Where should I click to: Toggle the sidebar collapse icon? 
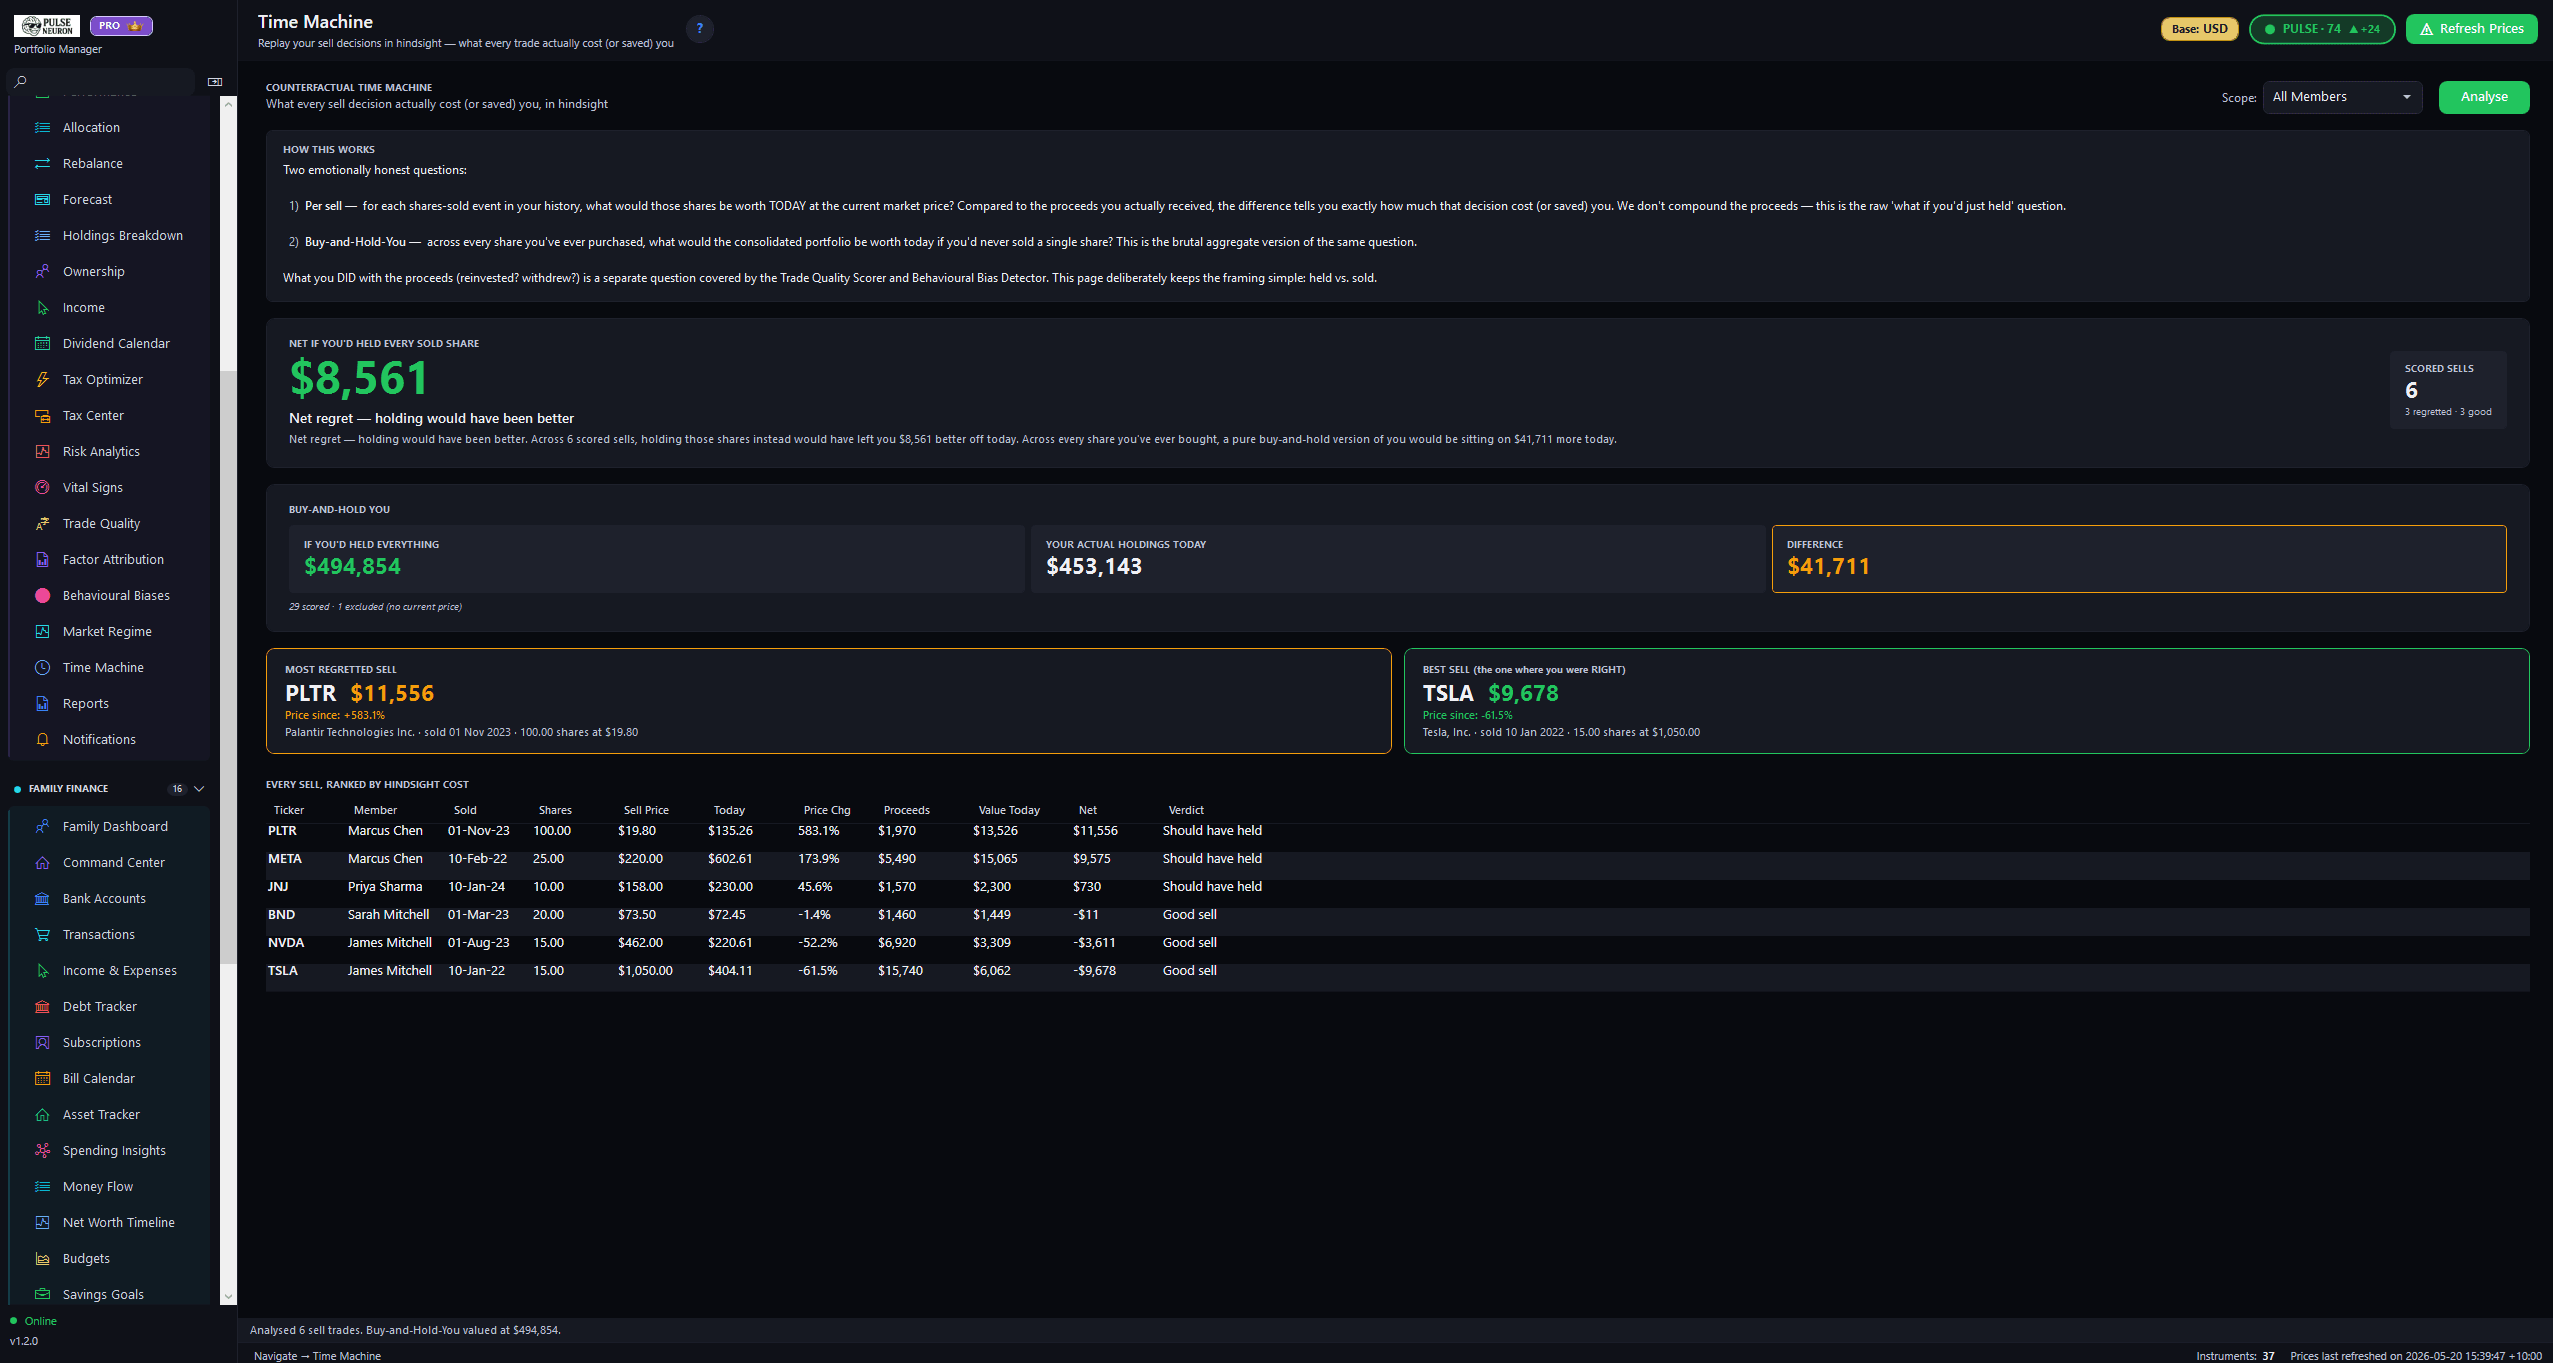pyautogui.click(x=215, y=82)
